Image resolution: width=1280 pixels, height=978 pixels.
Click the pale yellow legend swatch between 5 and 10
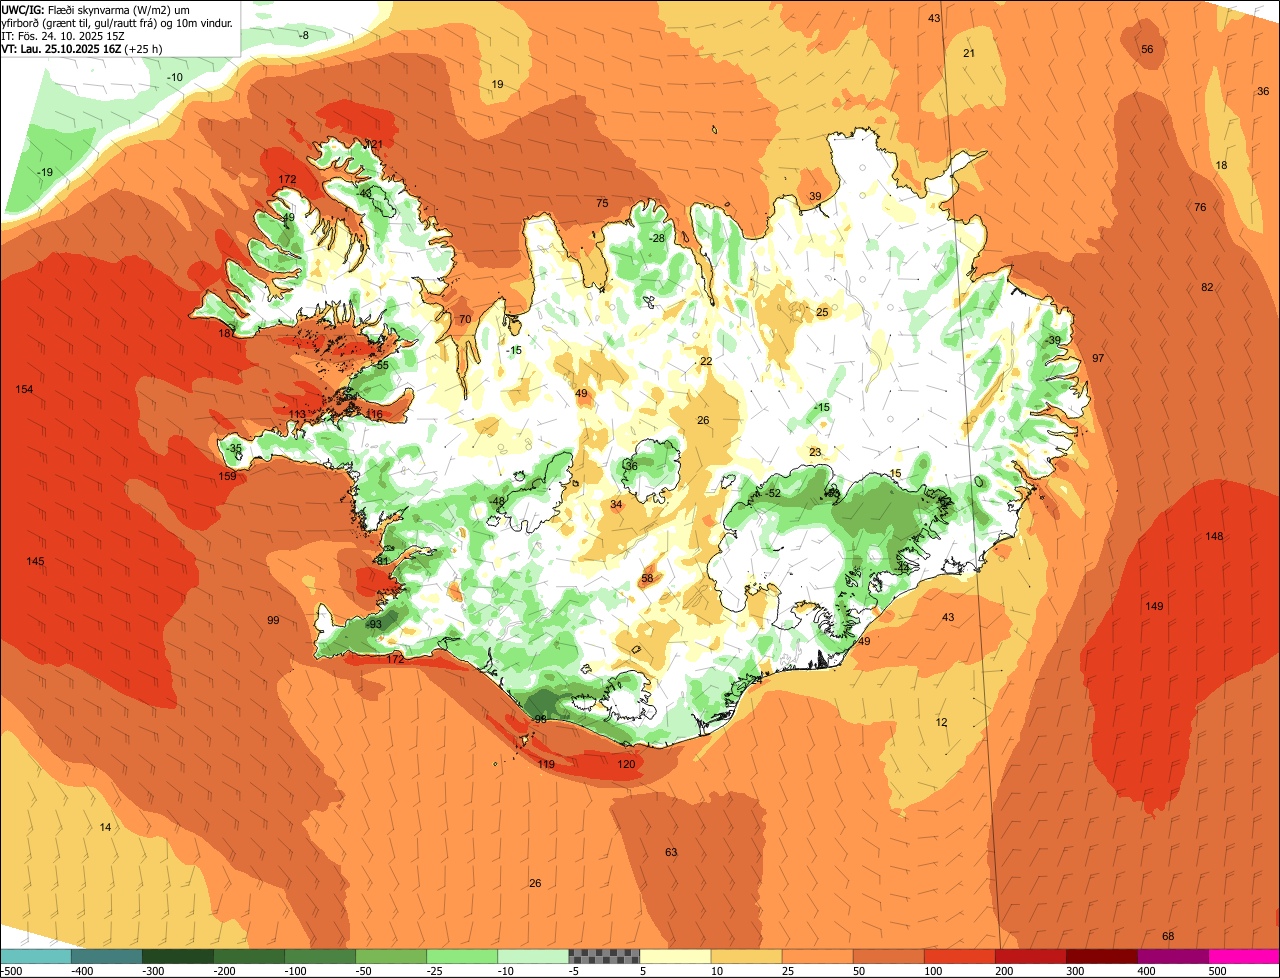coord(675,956)
